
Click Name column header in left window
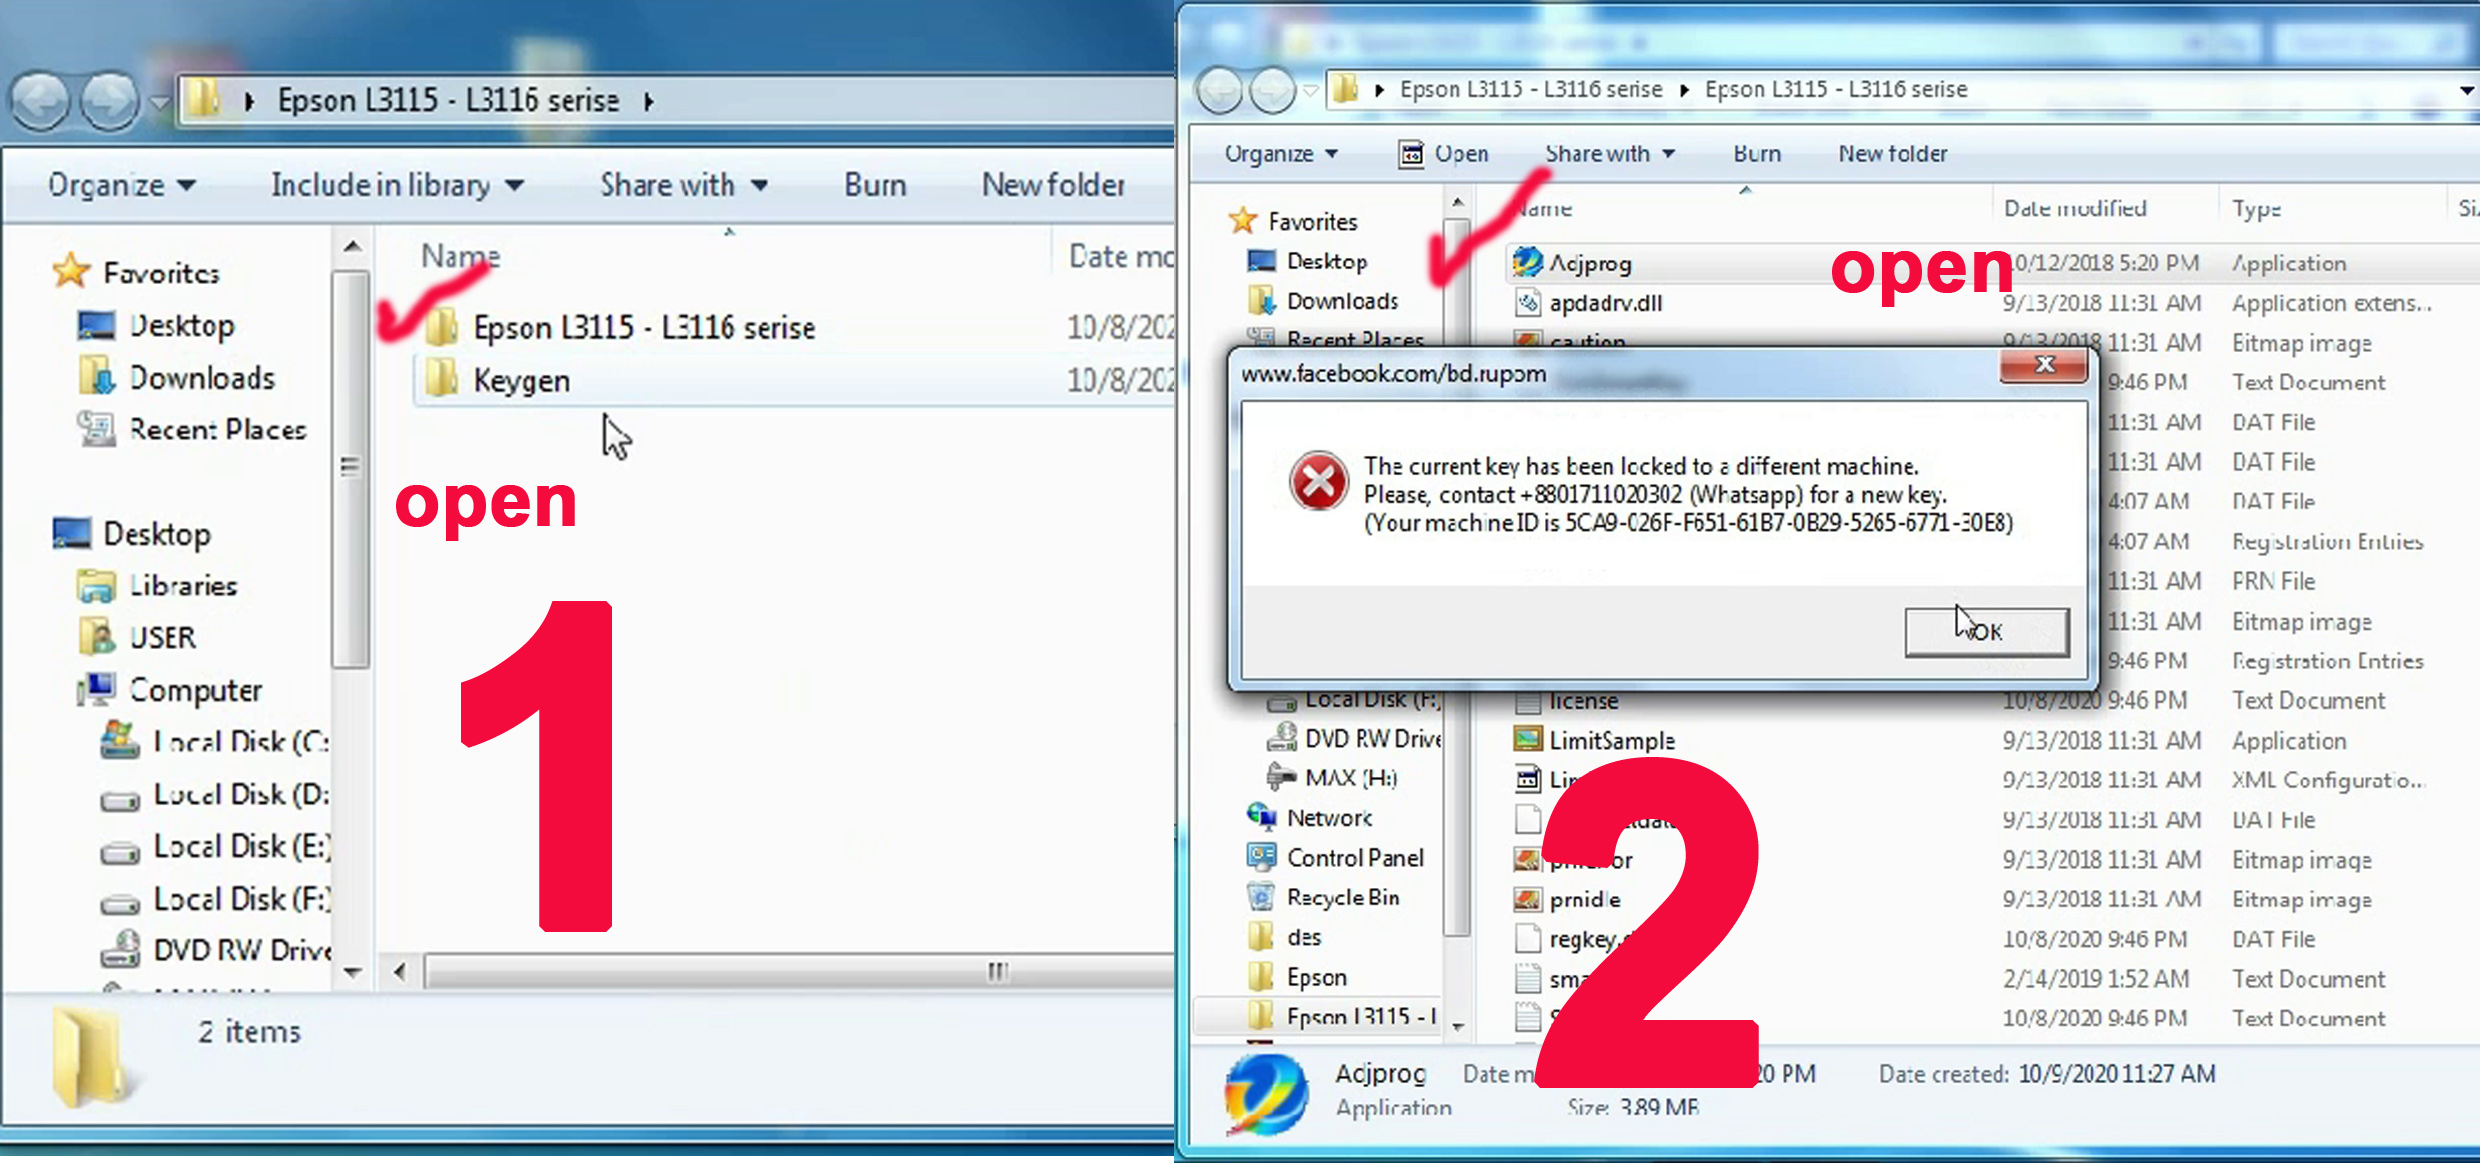(x=460, y=256)
